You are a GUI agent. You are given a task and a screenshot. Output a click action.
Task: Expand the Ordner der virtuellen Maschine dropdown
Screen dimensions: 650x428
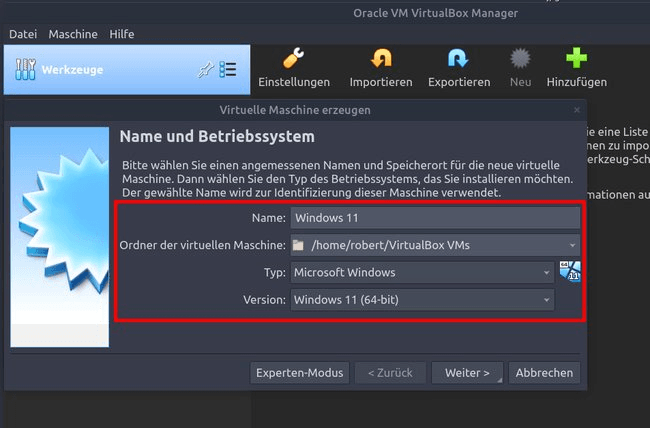click(x=573, y=245)
